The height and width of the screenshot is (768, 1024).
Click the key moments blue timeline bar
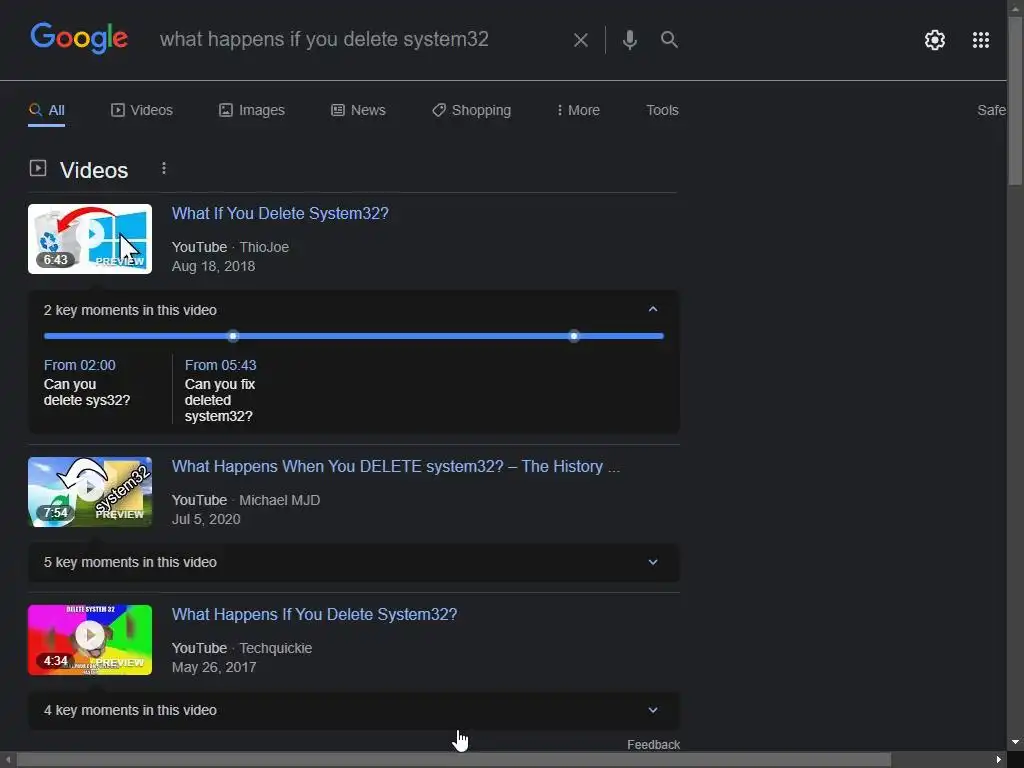(353, 336)
